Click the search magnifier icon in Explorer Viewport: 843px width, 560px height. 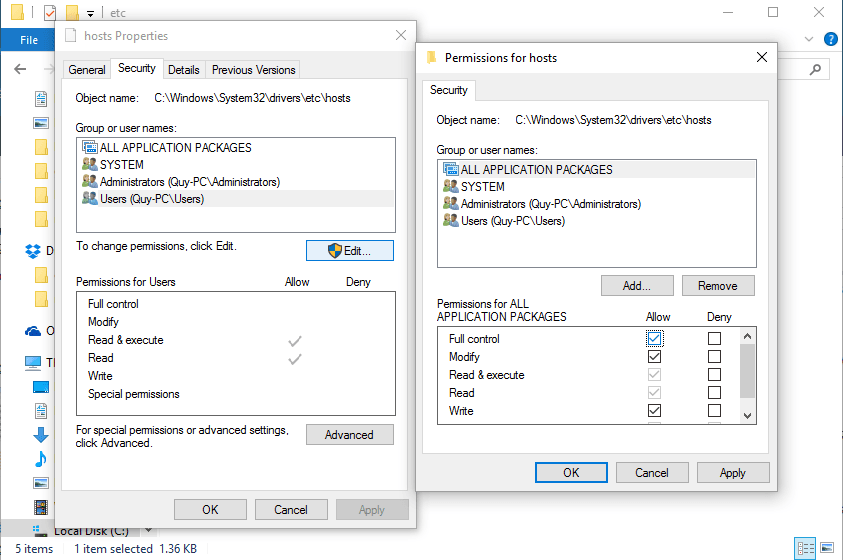pyautogui.click(x=820, y=69)
